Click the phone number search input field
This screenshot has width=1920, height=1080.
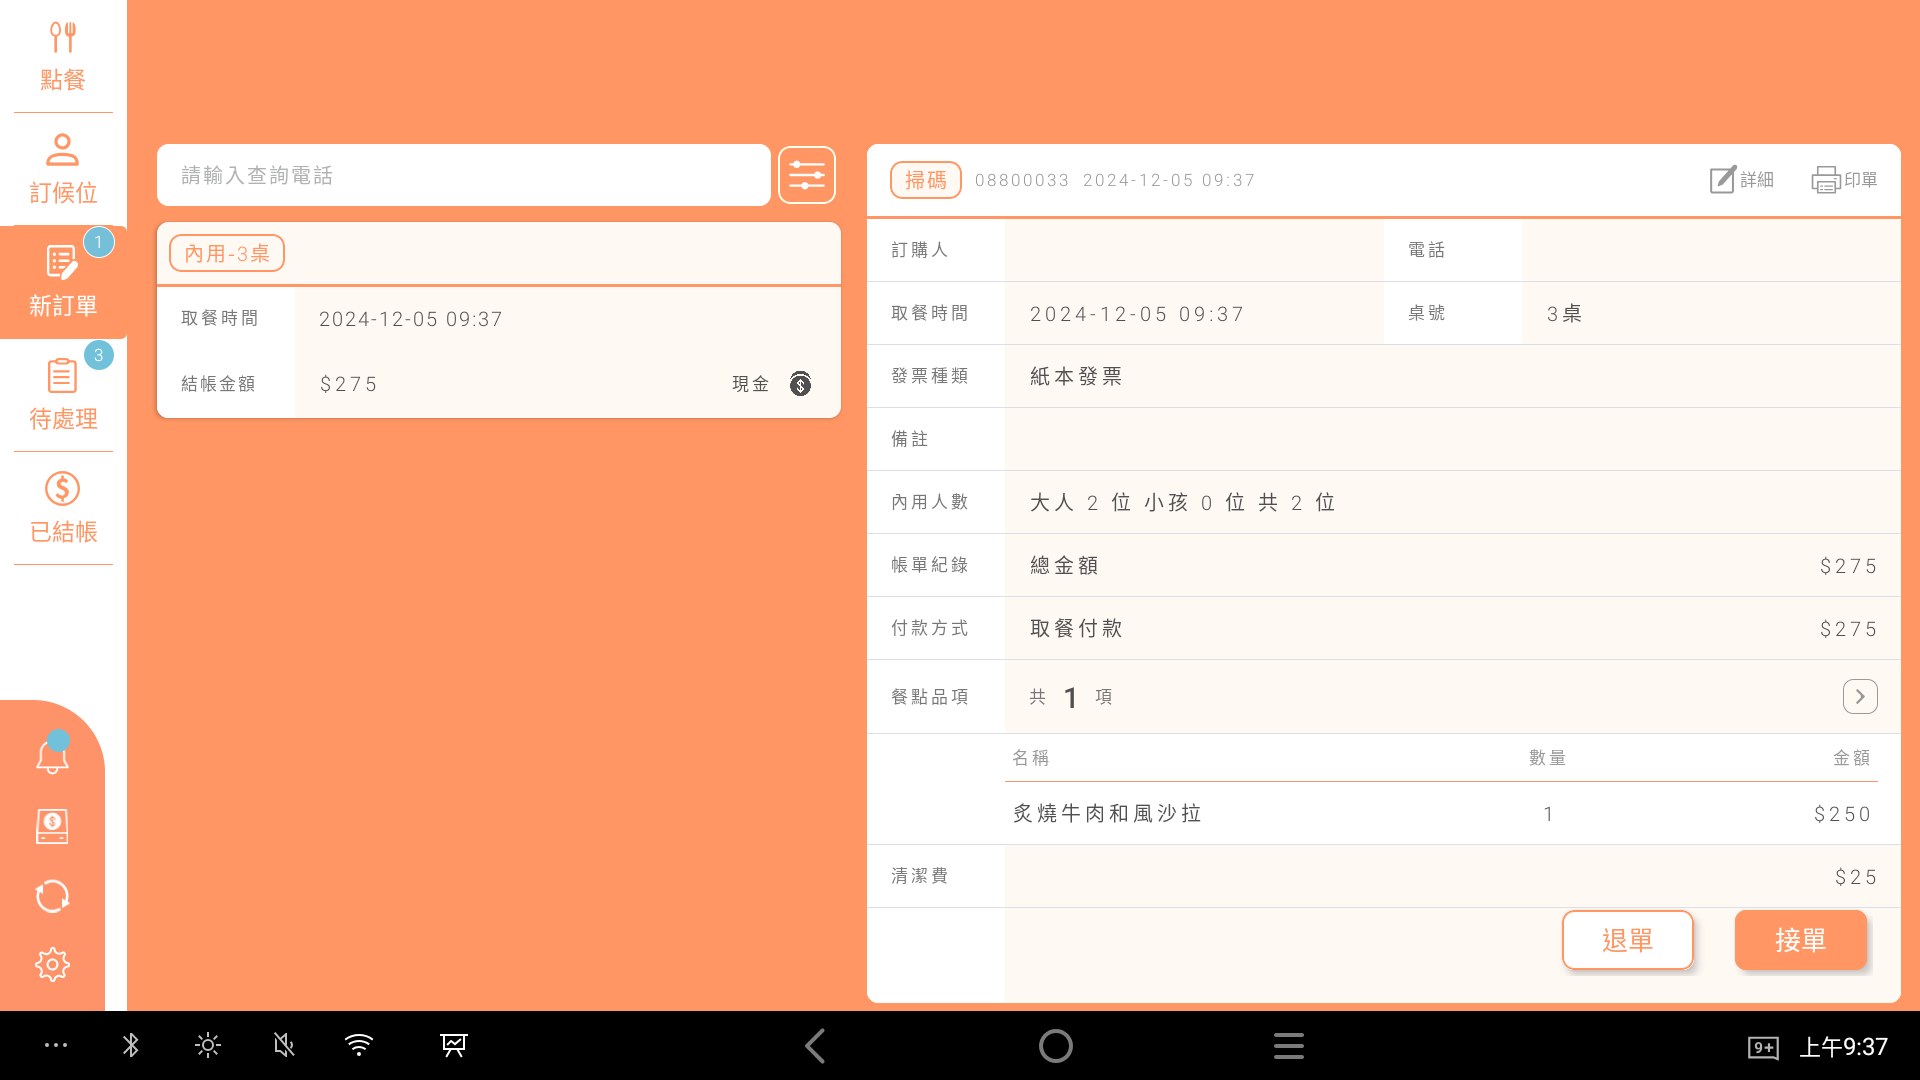(x=463, y=176)
